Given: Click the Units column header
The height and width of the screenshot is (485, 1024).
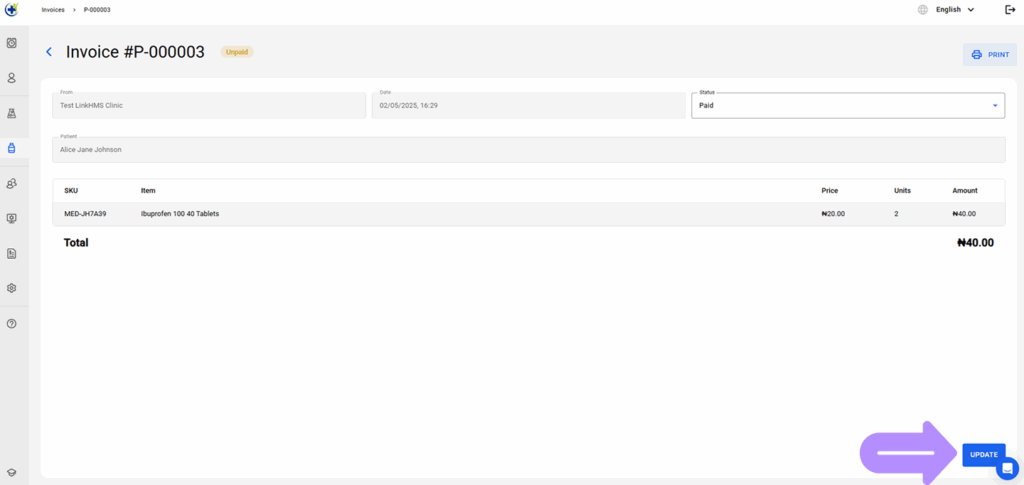Looking at the screenshot, I should click(902, 191).
